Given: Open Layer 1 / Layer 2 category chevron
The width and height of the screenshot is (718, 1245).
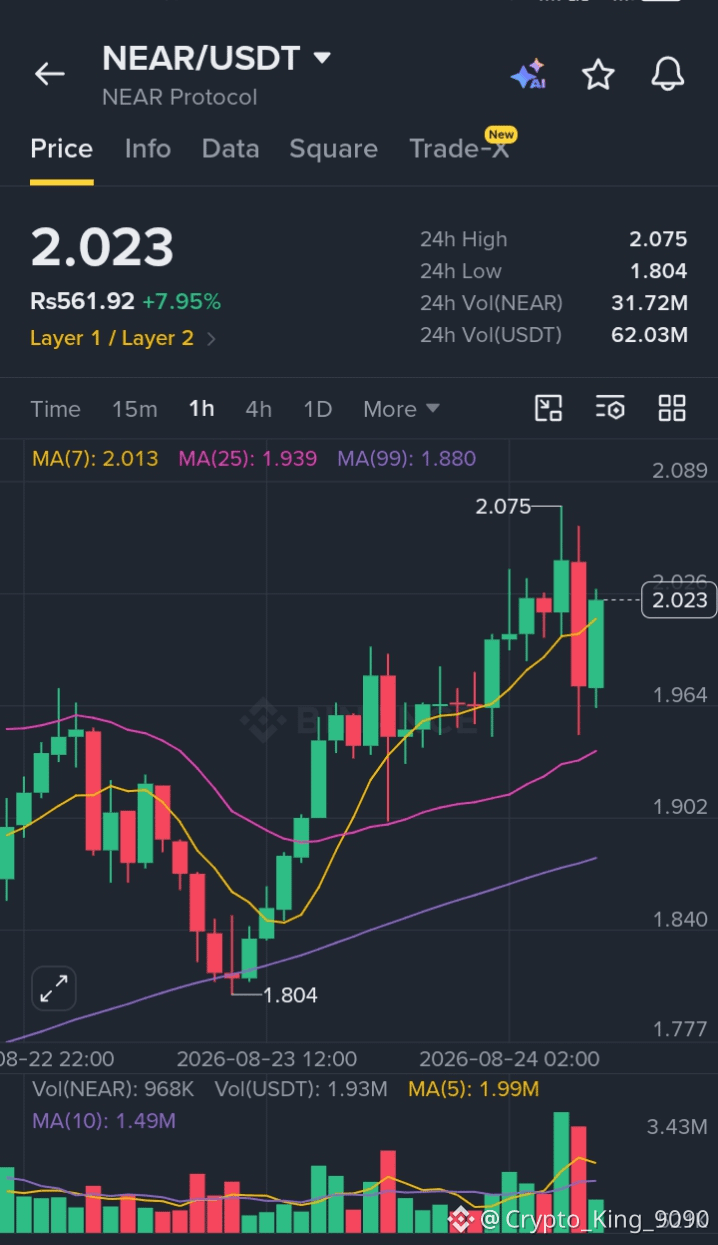Looking at the screenshot, I should click(211, 339).
